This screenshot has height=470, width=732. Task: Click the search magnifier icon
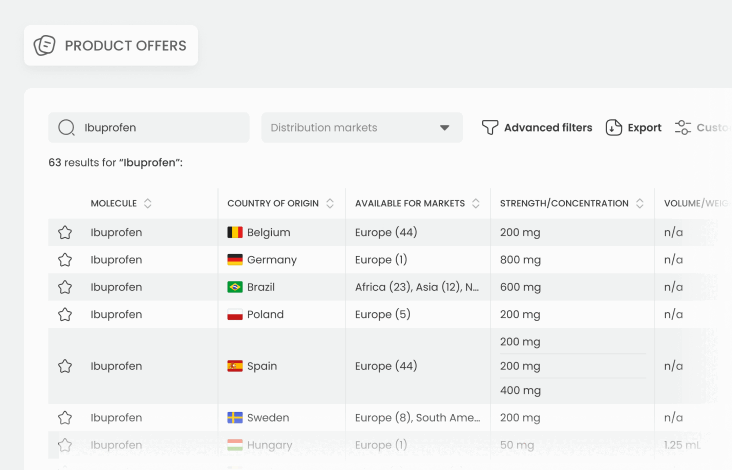pyautogui.click(x=67, y=128)
